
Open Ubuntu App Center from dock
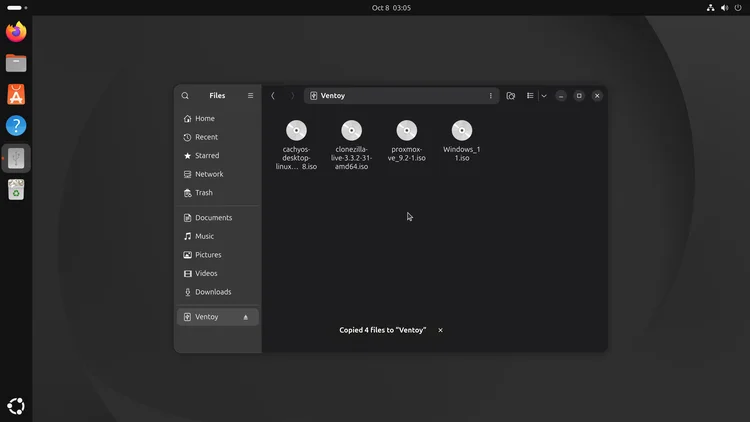tap(16, 95)
